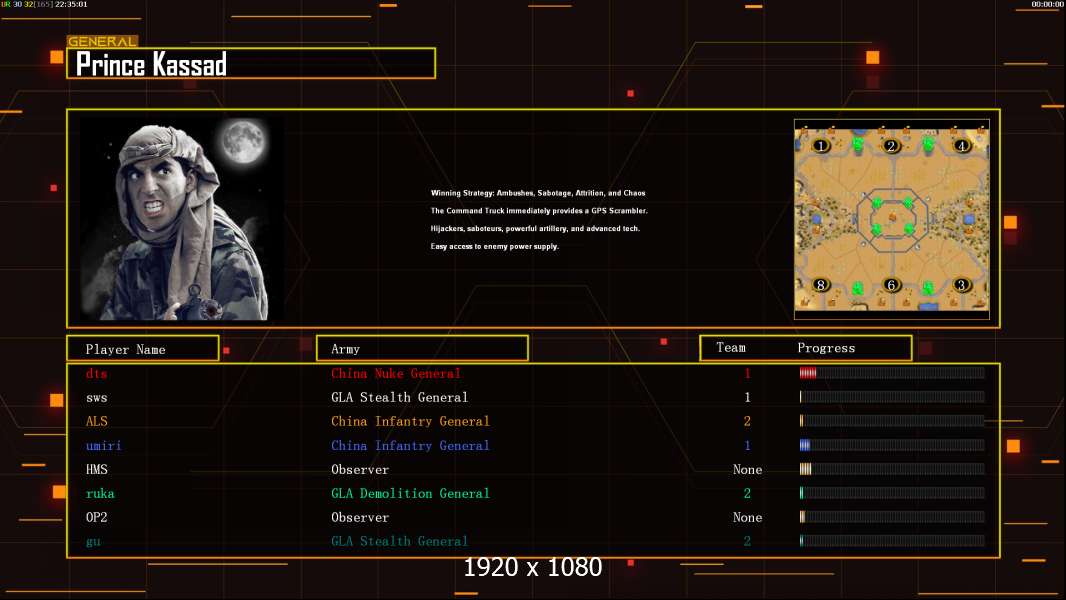Image resolution: width=1066 pixels, height=600 pixels.
Task: Click HMS's loading progress bar
Action: click(x=892, y=469)
